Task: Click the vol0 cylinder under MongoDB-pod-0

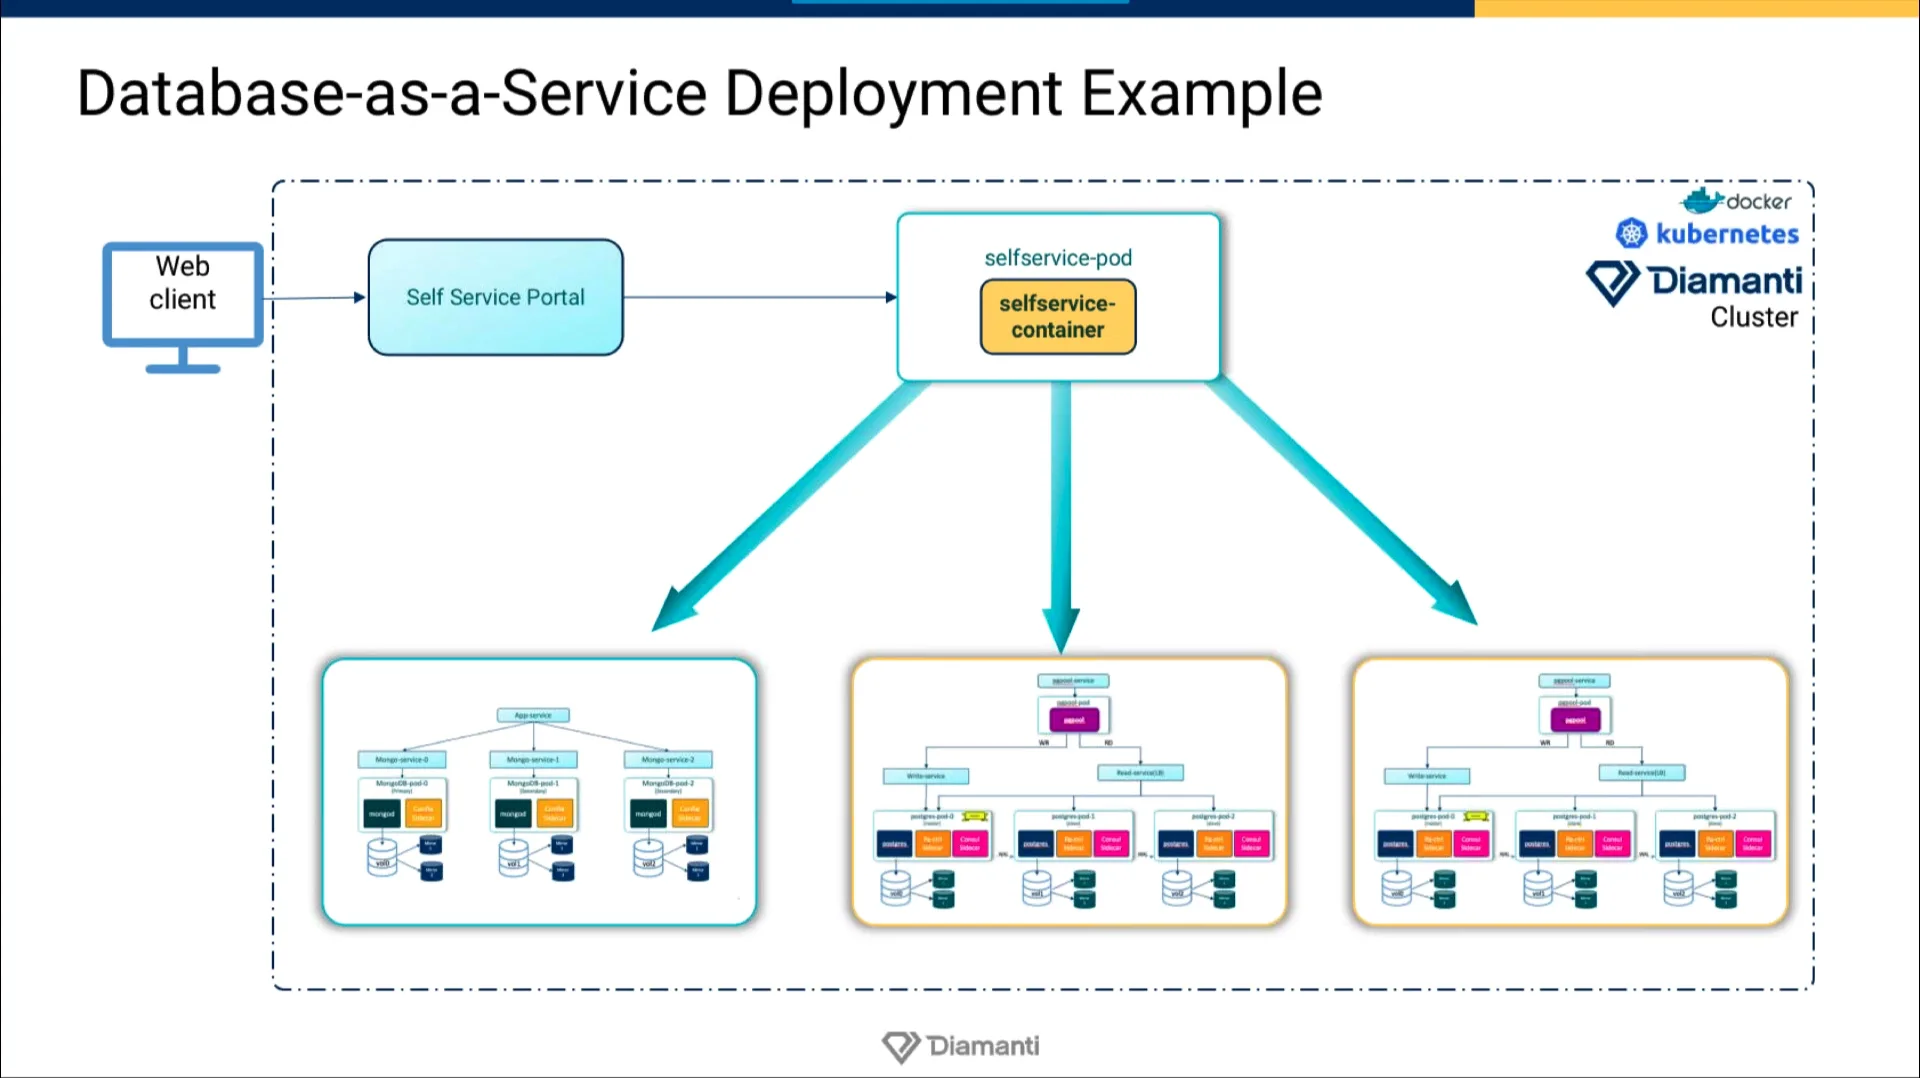Action: click(x=382, y=859)
